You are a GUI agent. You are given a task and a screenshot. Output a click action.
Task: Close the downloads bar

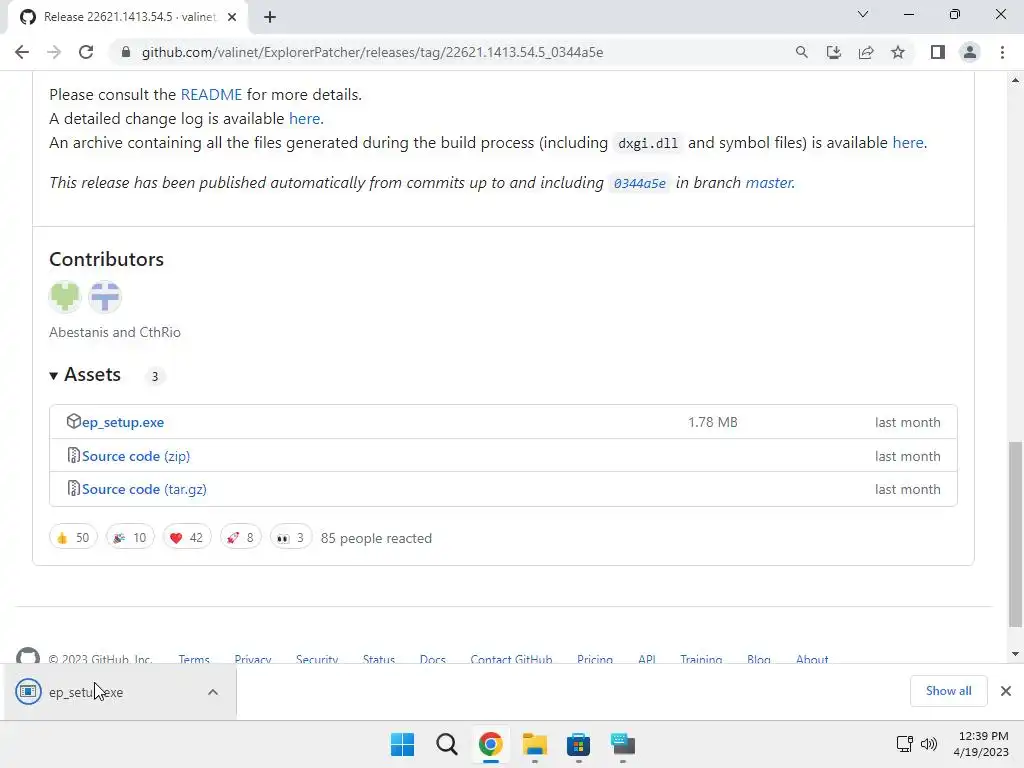click(1006, 691)
